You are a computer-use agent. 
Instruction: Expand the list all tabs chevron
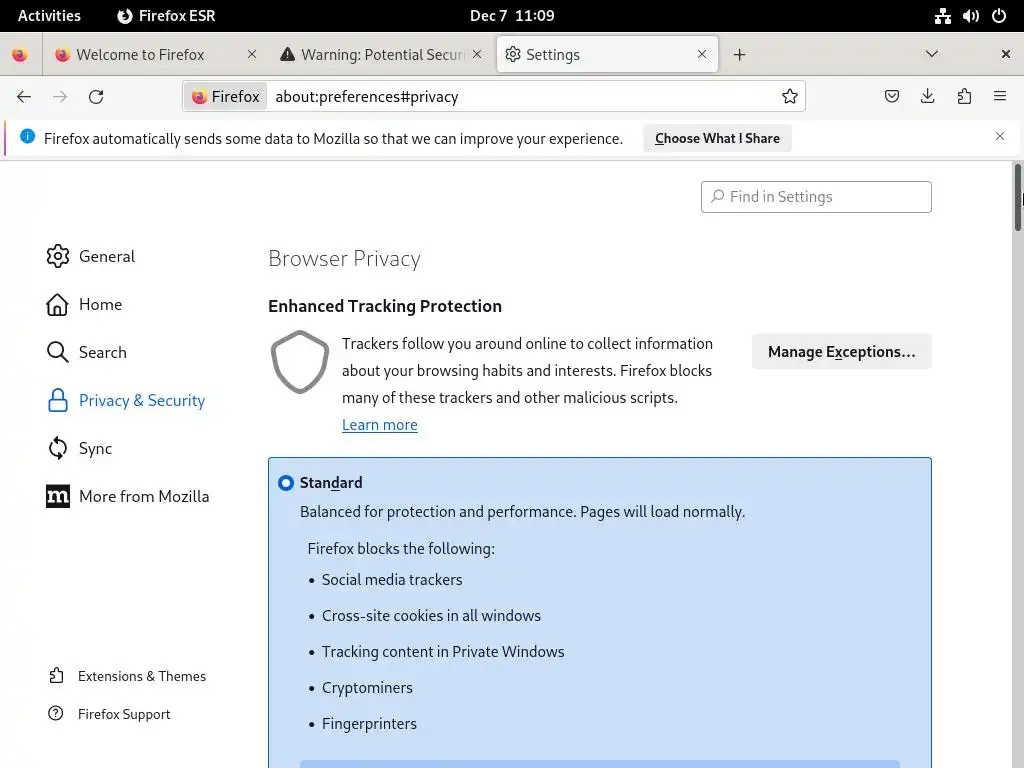point(932,55)
